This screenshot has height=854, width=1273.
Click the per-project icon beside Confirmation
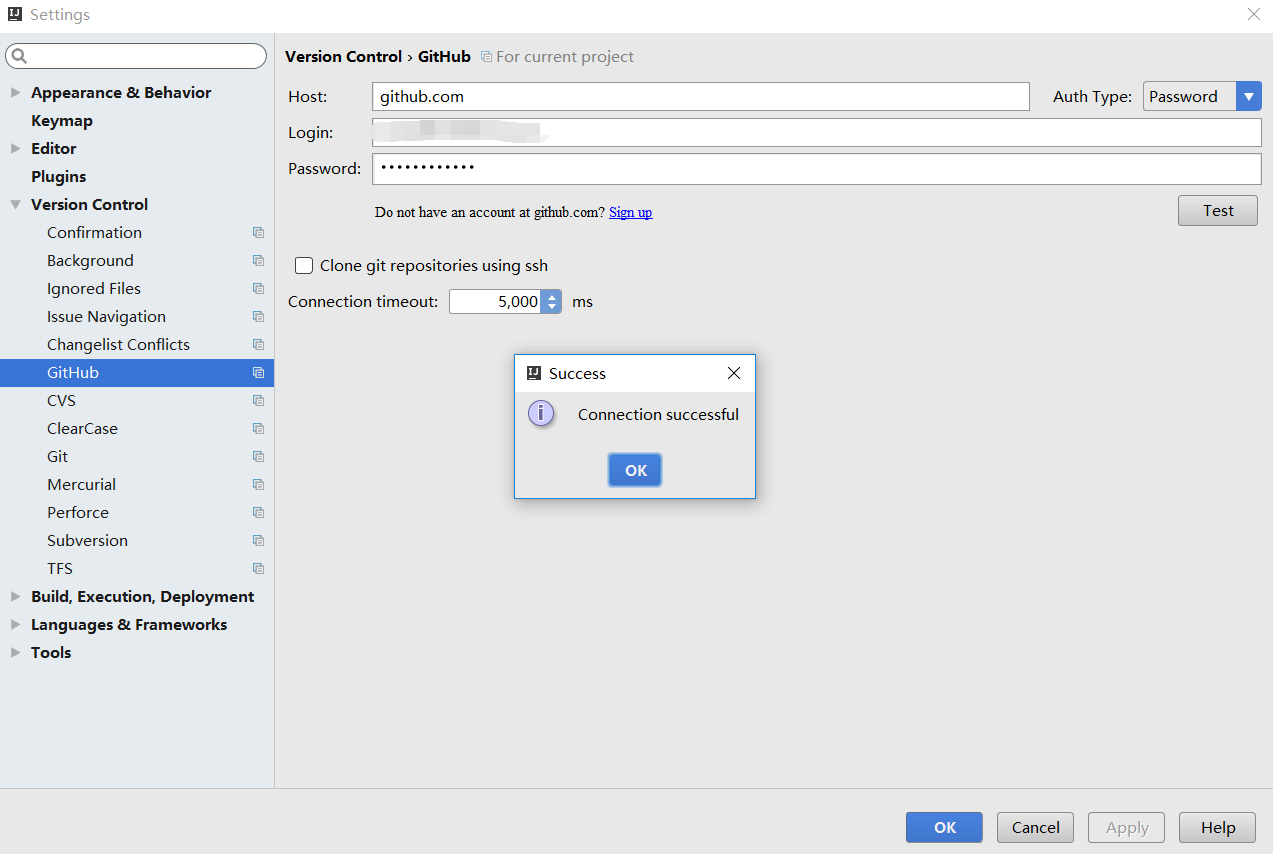(x=258, y=232)
